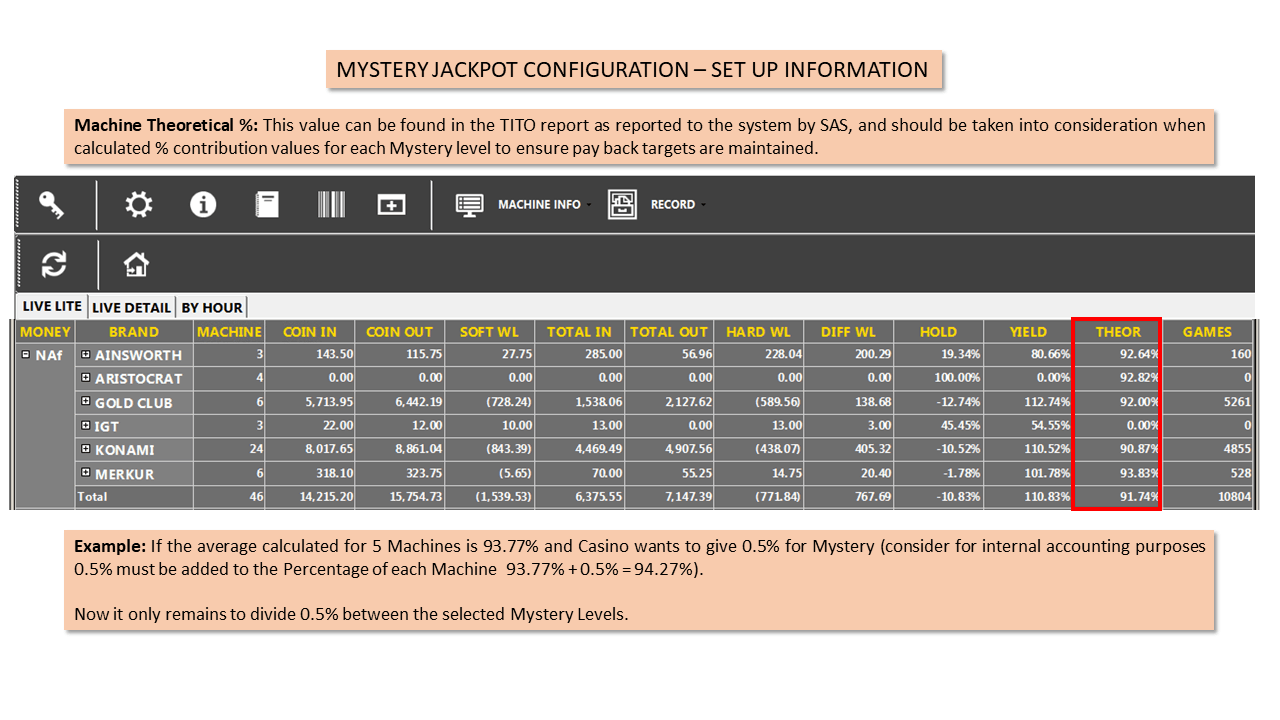
Task: Click the add ticket plus icon
Action: tap(391, 205)
